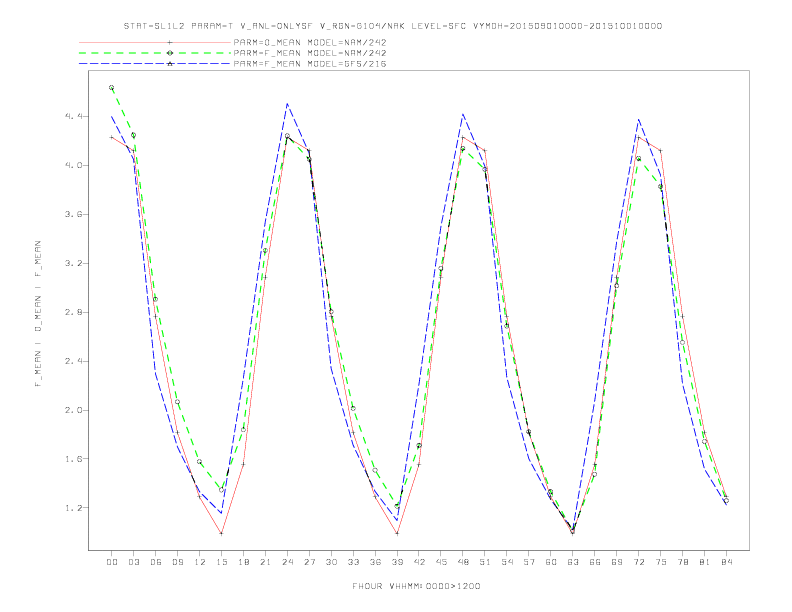Select legend entry PARM=F_MEAN MODEL=GFS/216
792x612 pixels.
click(x=310, y=64)
